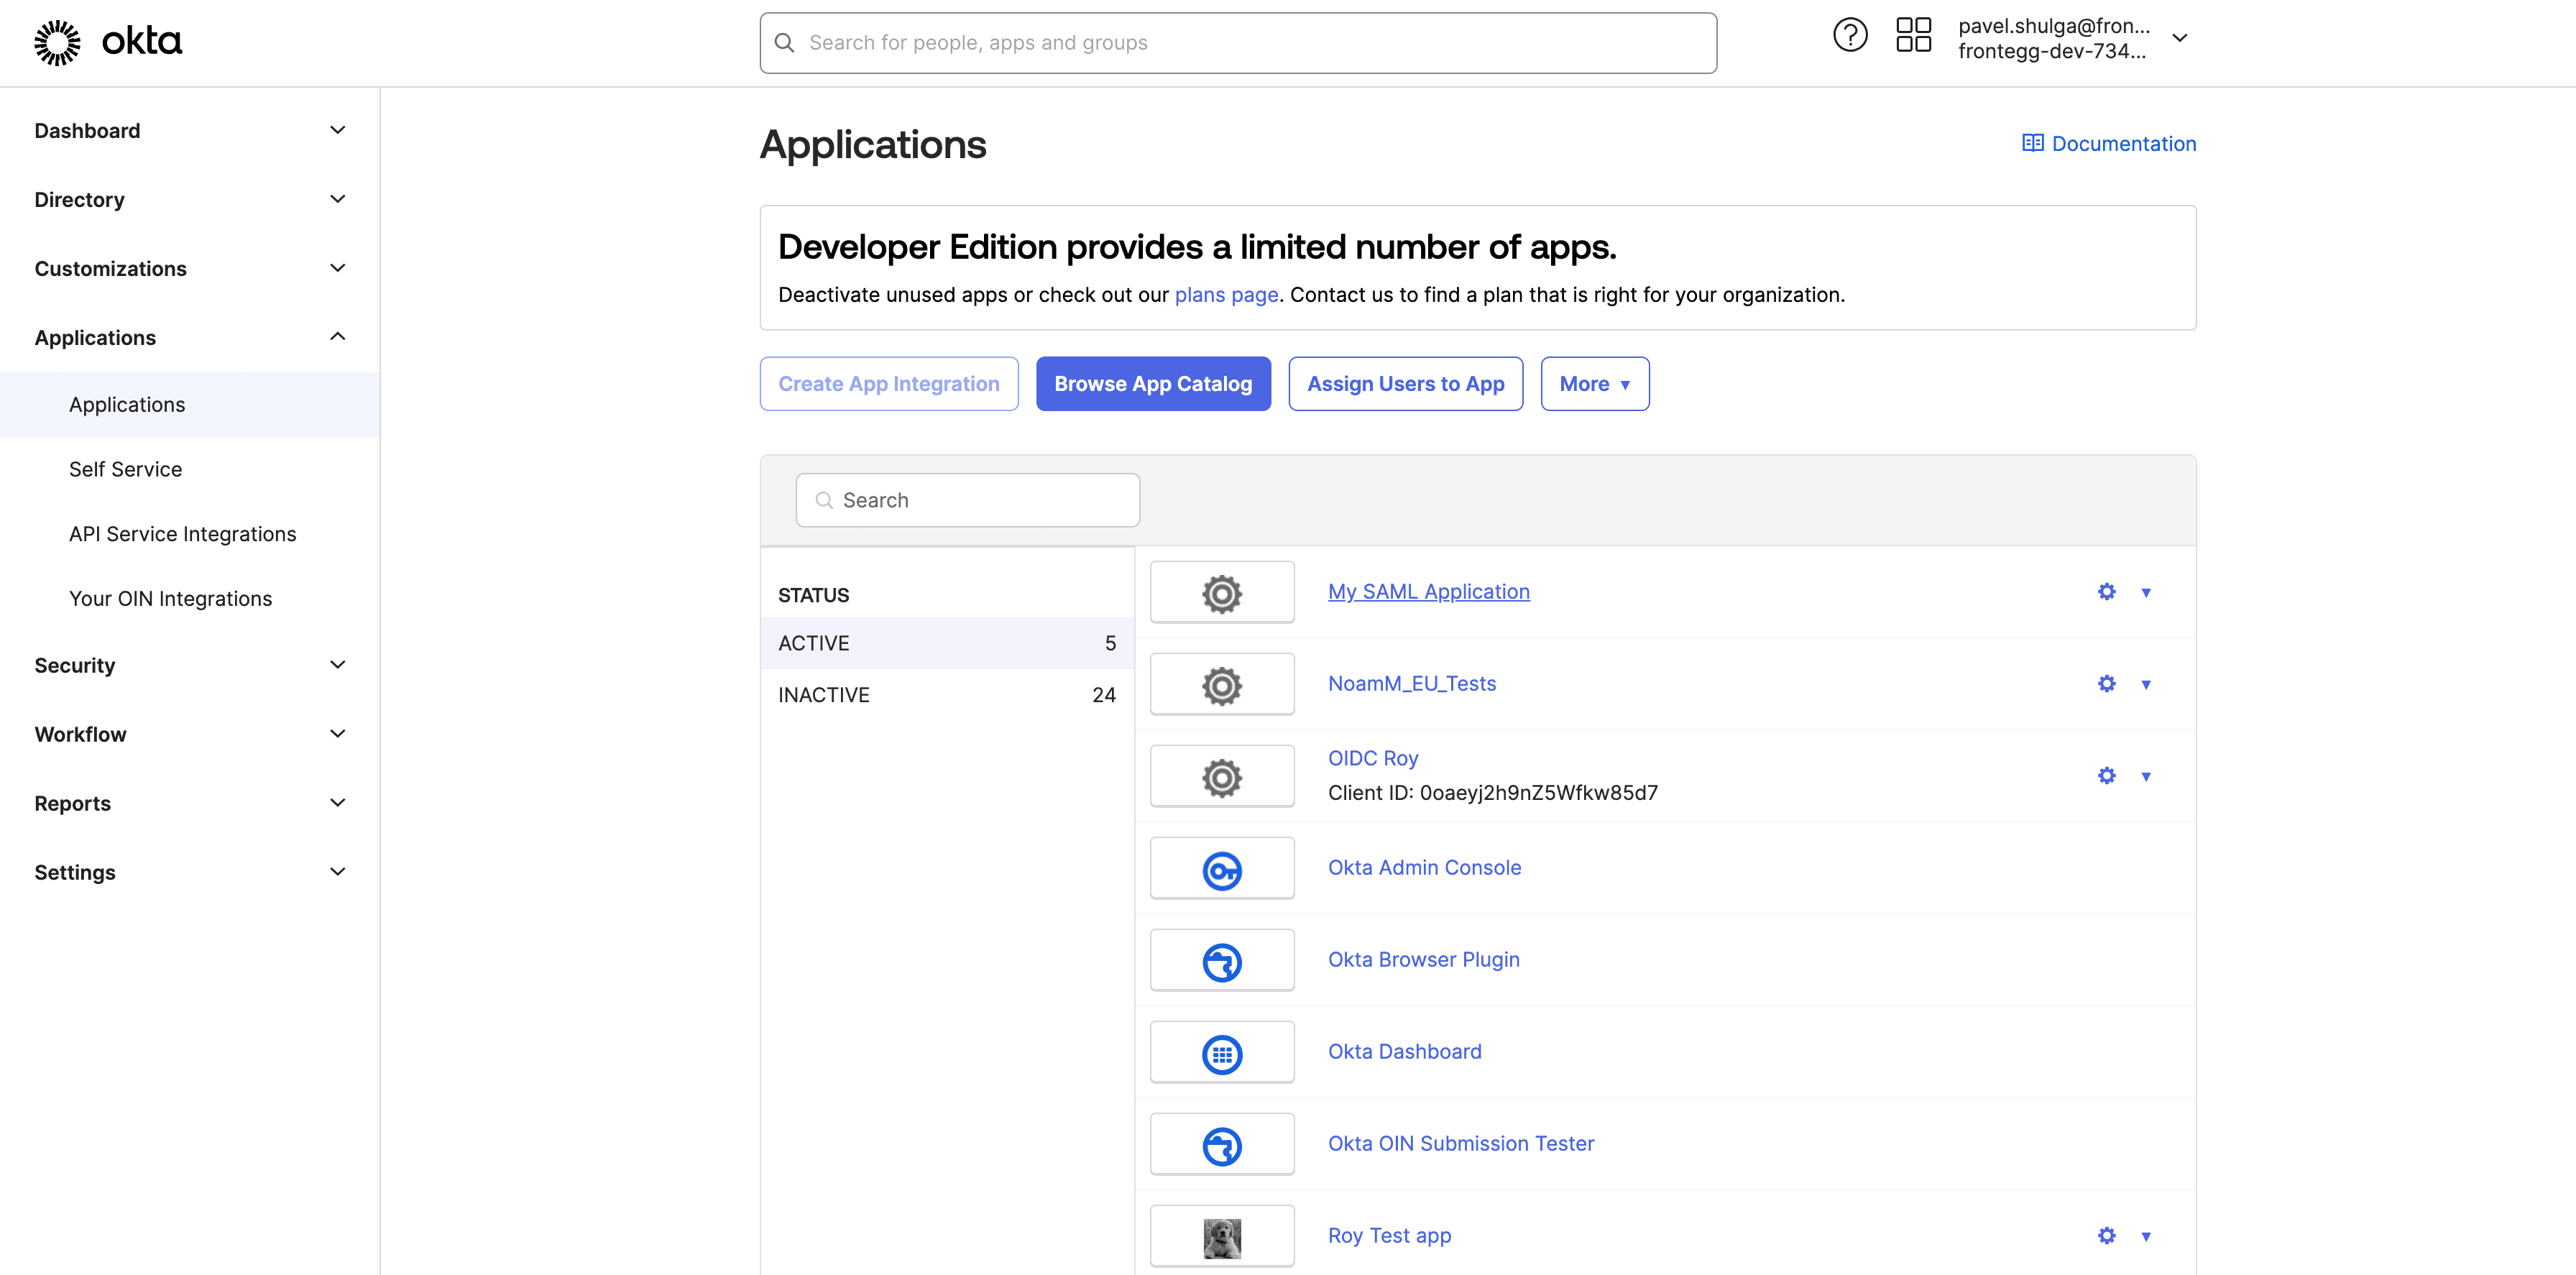
Task: Collapse the Applications sidebar section
Action: [190, 338]
